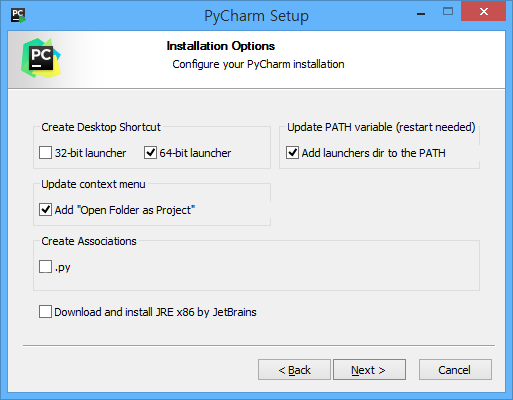Continue with the Next > button
The height and width of the screenshot is (400, 513).
coord(369,370)
